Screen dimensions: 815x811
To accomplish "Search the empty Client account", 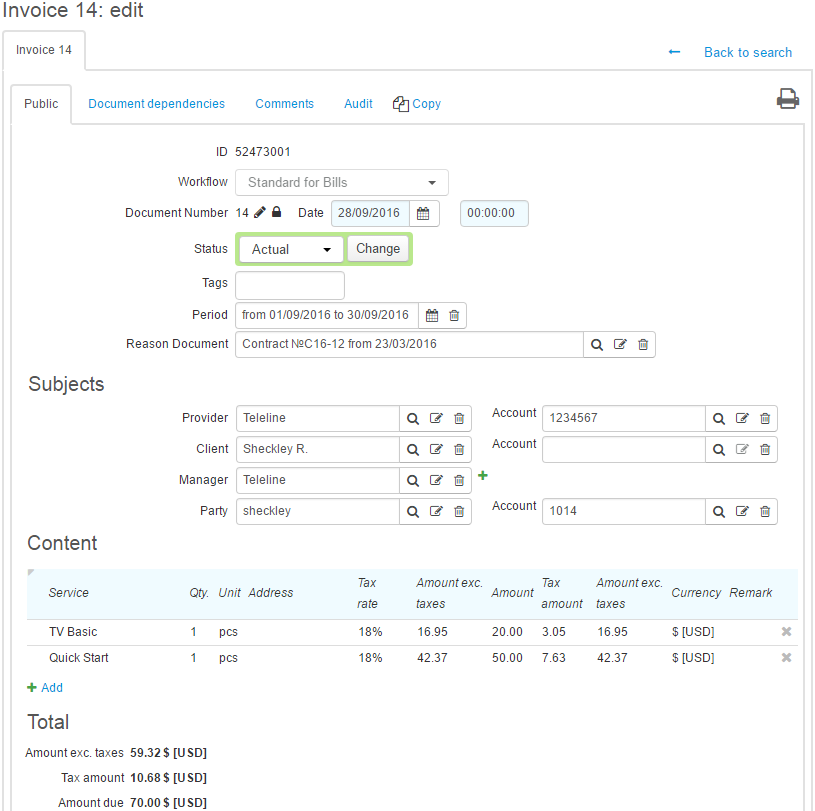I will (719, 450).
